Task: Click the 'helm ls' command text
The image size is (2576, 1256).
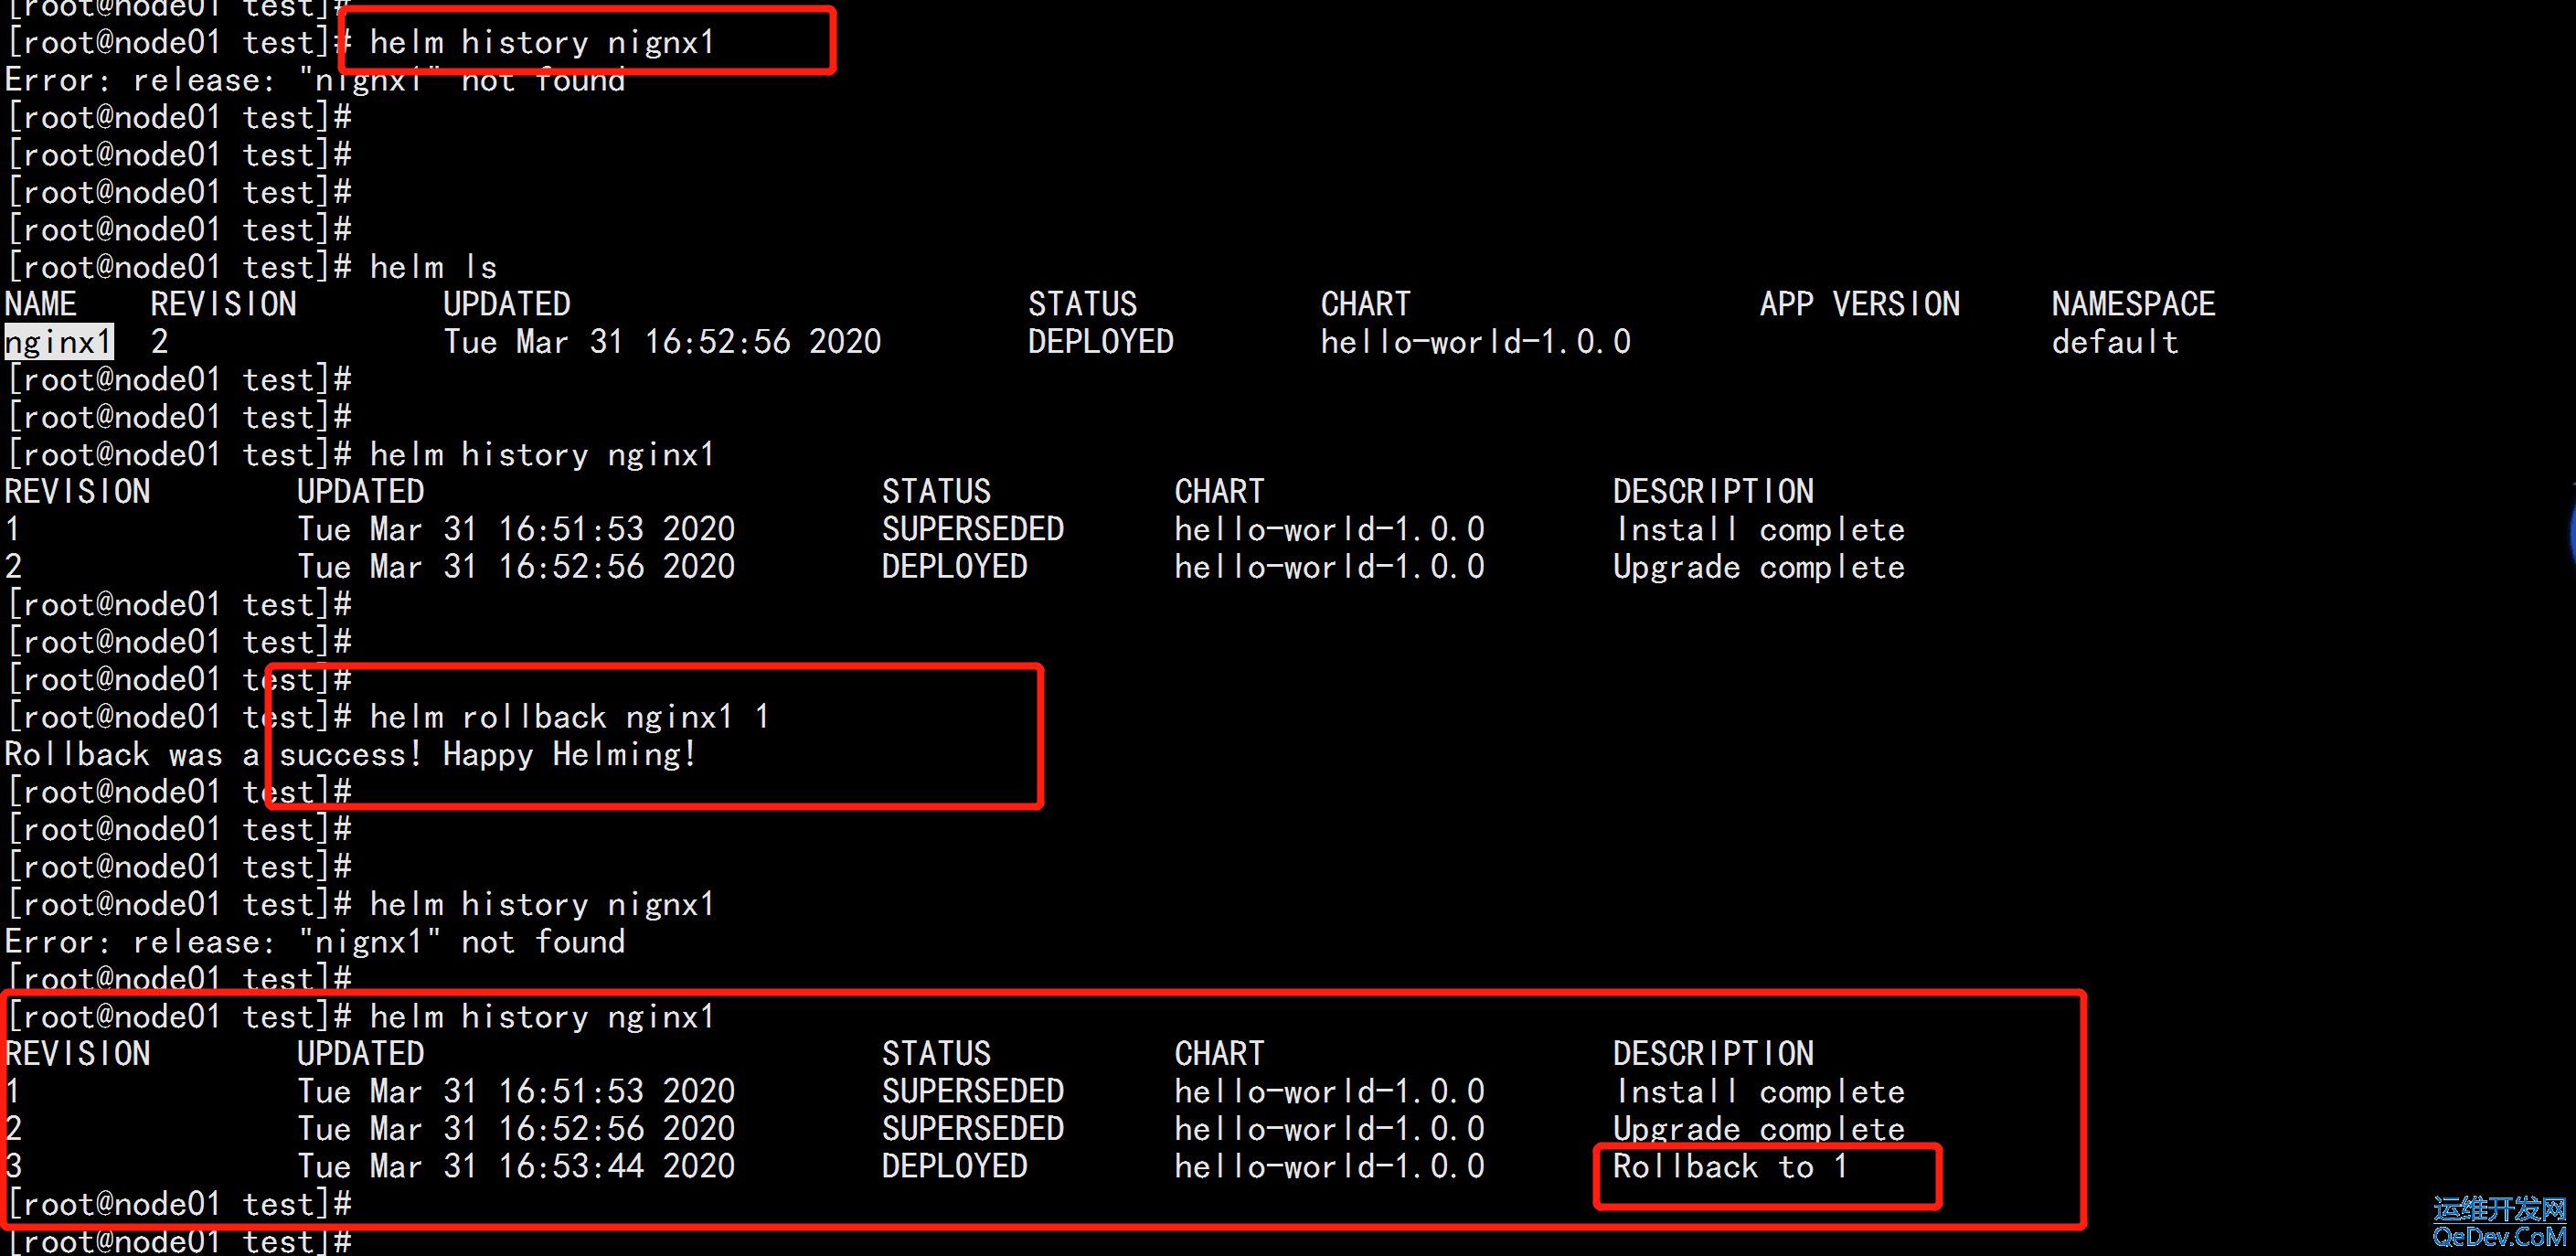Action: [433, 267]
